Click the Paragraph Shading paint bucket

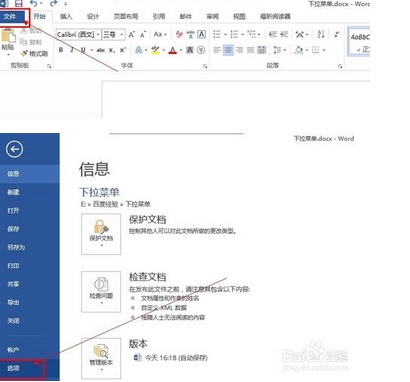tap(299, 50)
